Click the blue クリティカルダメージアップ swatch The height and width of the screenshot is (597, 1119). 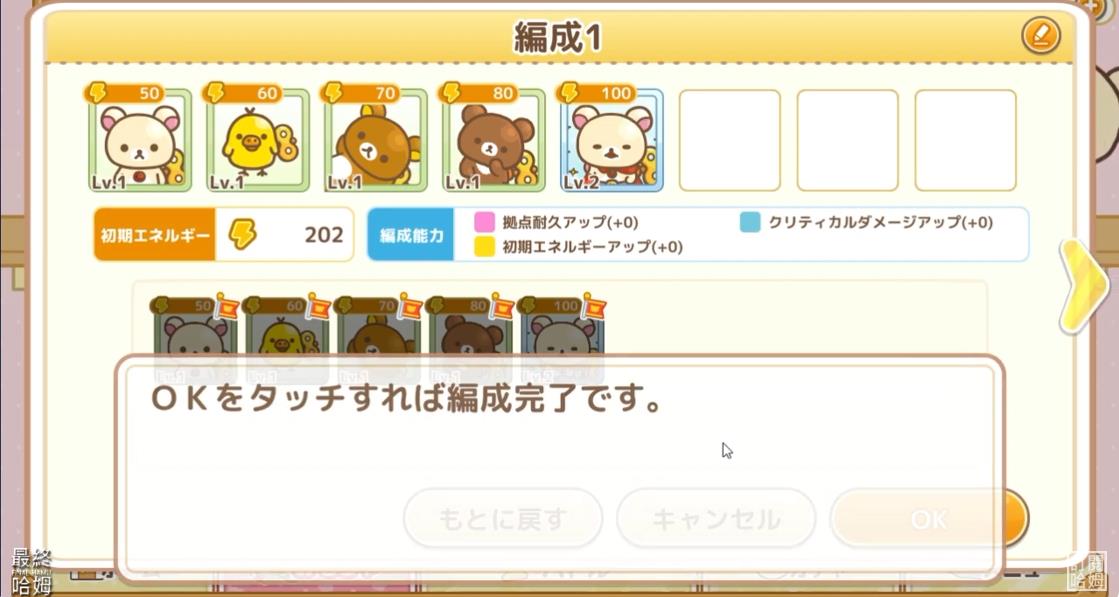click(750, 223)
